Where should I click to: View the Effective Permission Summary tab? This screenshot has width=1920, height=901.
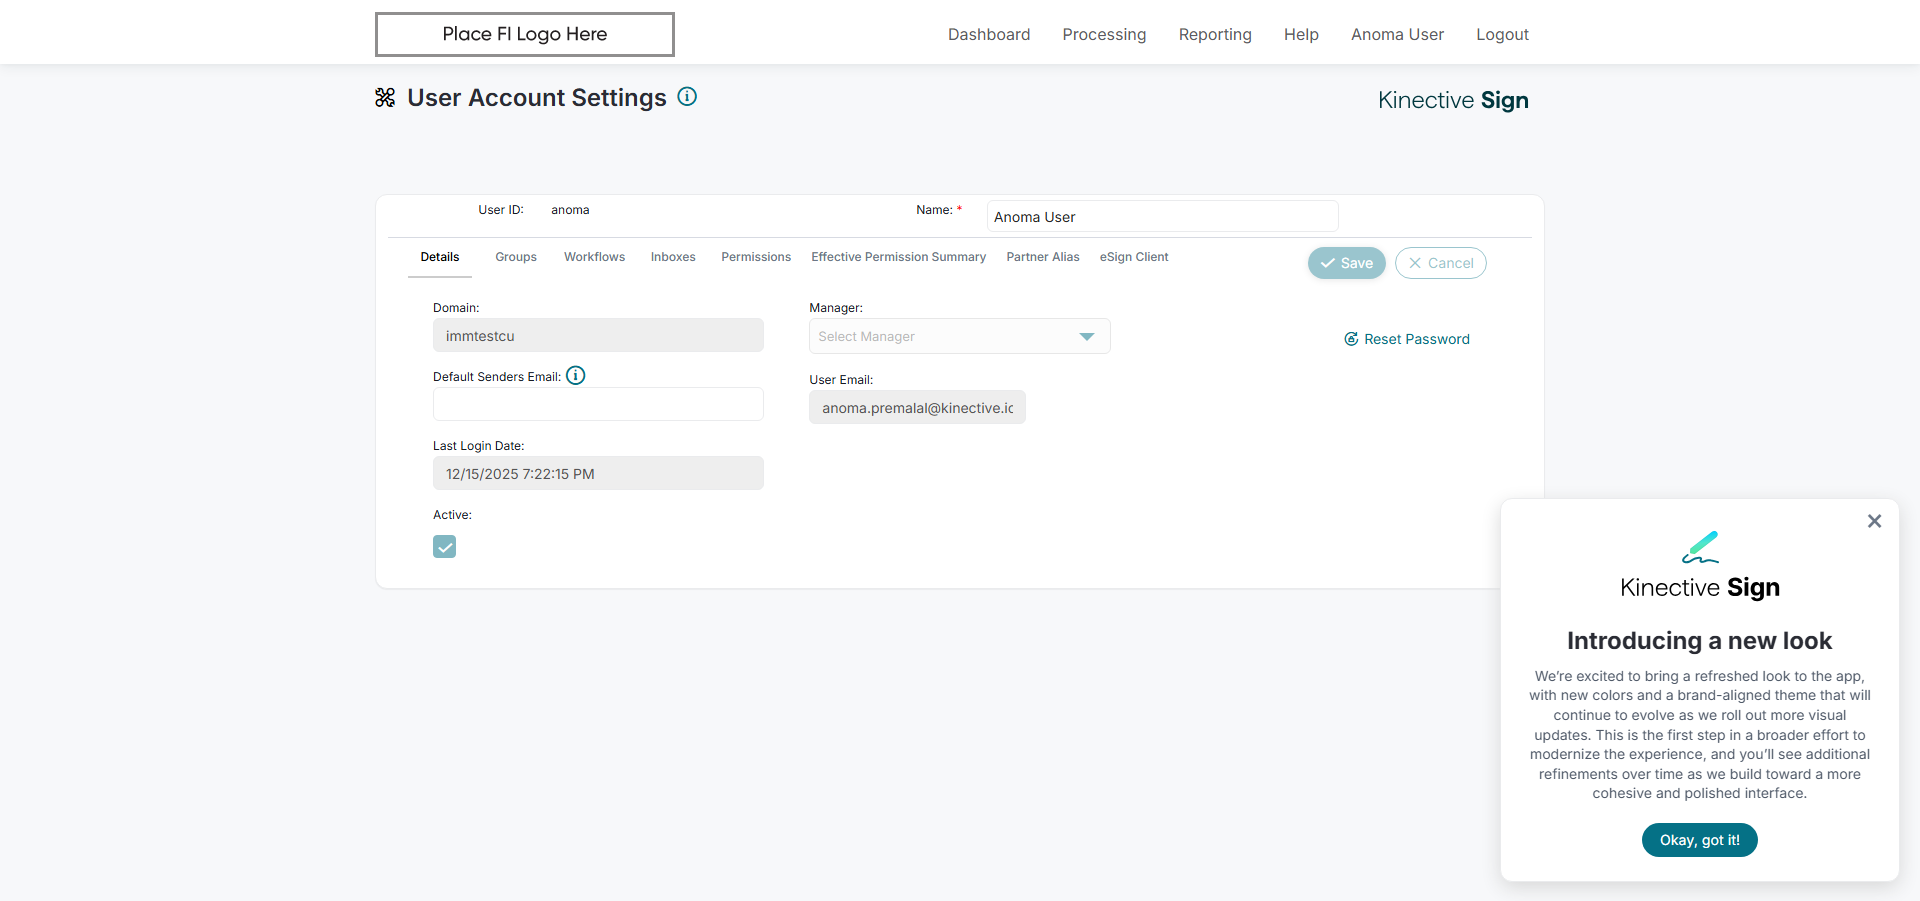point(898,257)
